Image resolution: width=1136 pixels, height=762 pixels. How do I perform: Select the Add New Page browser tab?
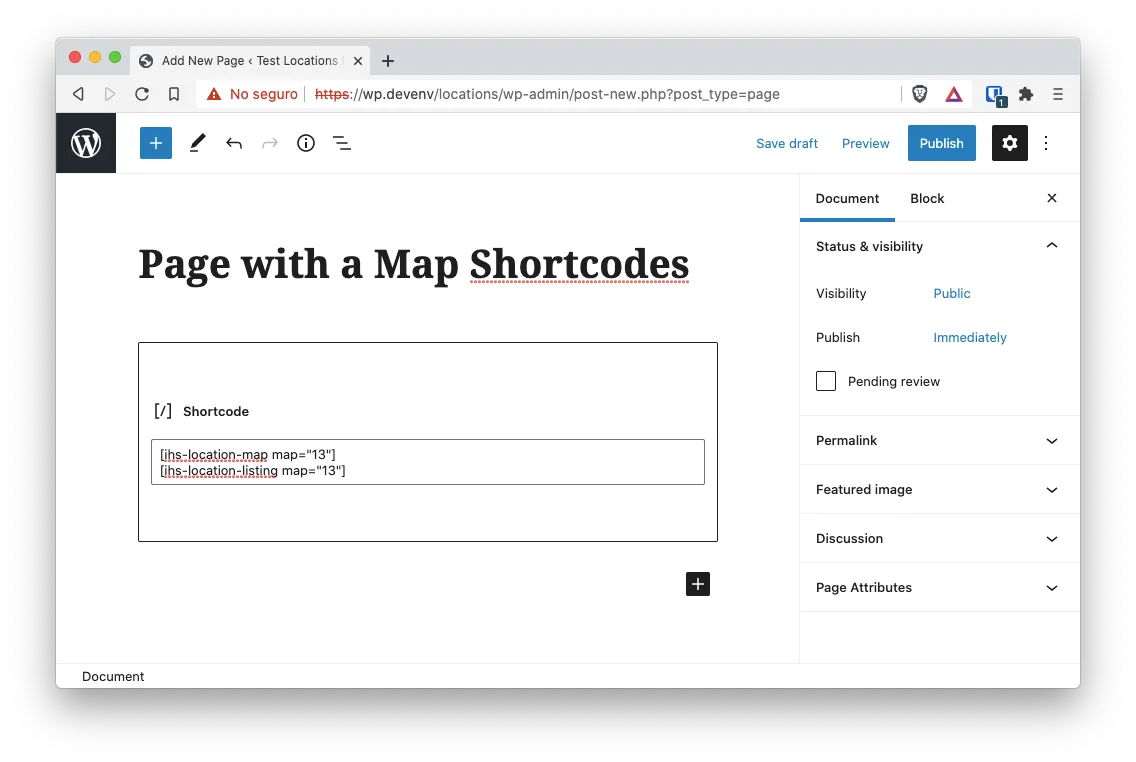coord(249,61)
